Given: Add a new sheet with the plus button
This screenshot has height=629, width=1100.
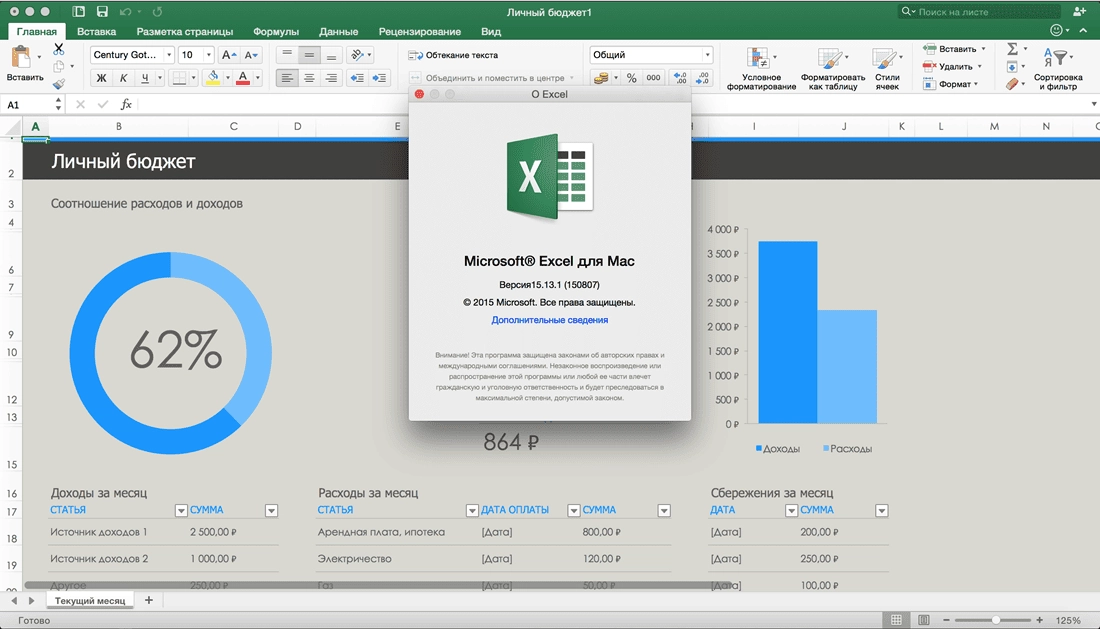Looking at the screenshot, I should pos(149,600).
